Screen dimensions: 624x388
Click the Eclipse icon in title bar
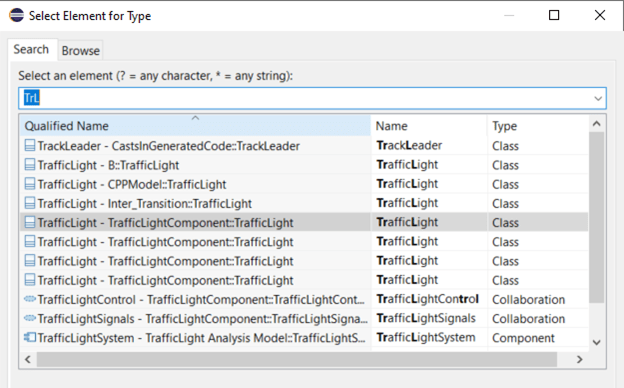[16, 15]
